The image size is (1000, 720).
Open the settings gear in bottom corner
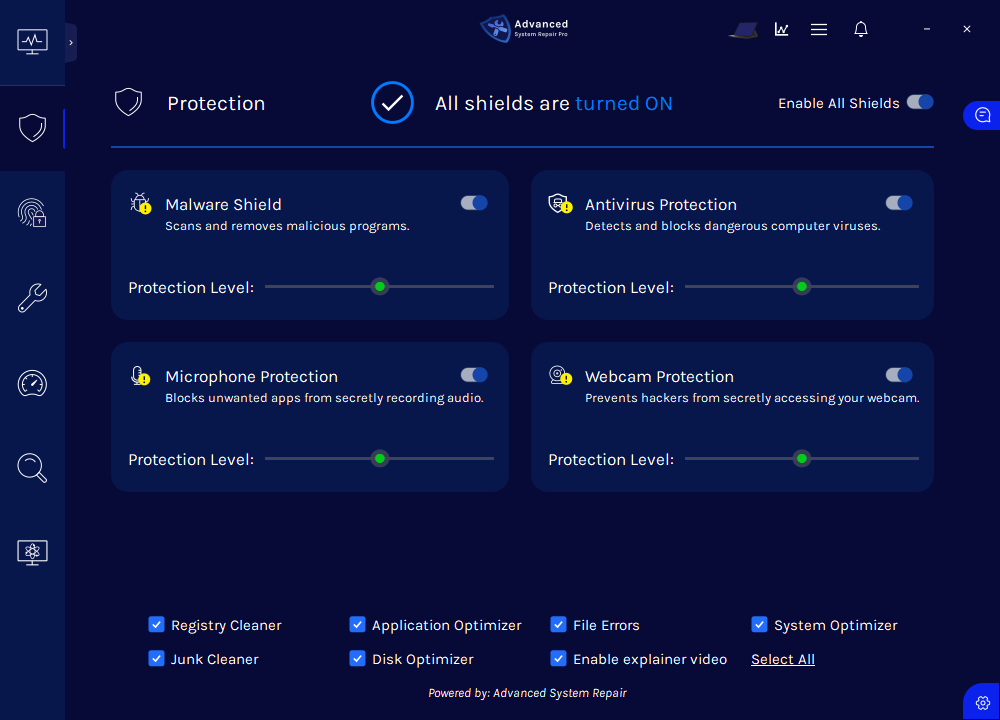[x=982, y=703]
